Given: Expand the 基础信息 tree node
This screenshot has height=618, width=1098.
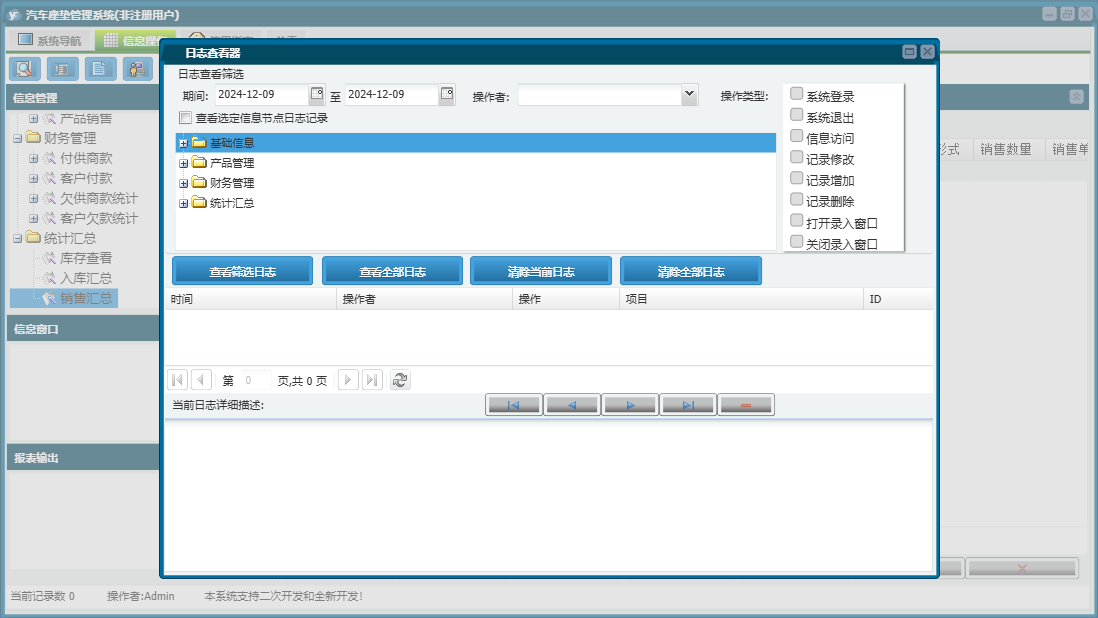Looking at the screenshot, I should tap(183, 143).
